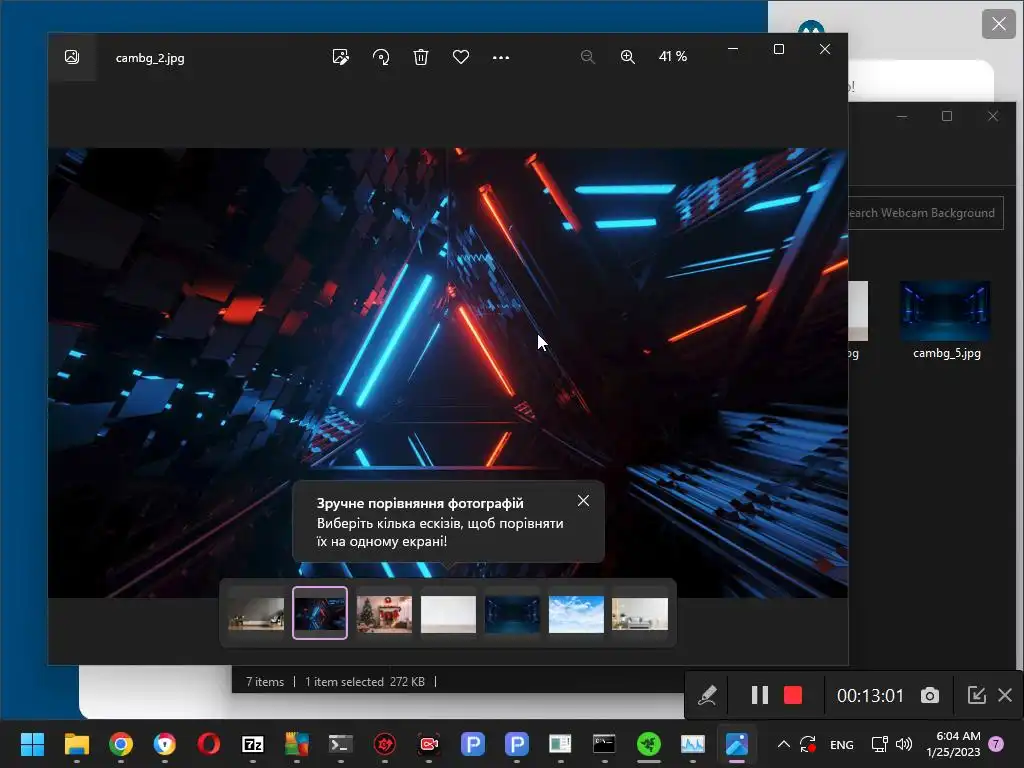Select the blue sky clouds thumbnail

tap(576, 613)
